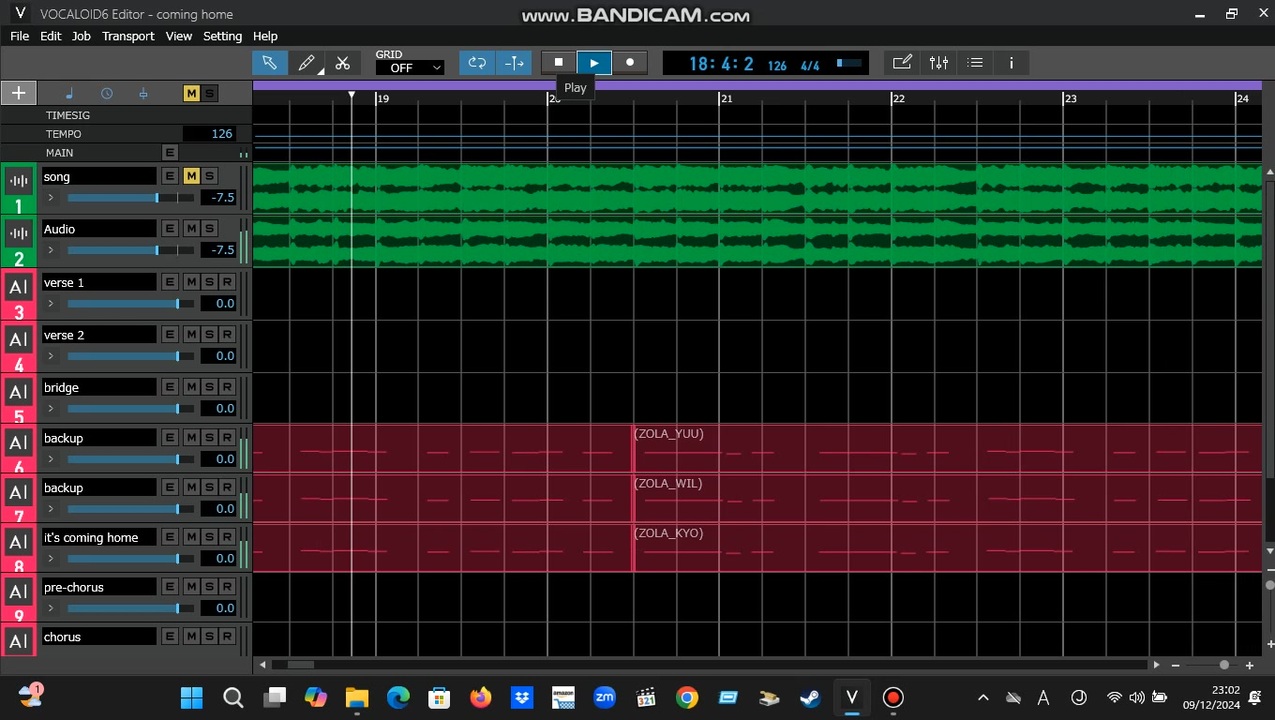Select the arrow pointer tool

[x=269, y=63]
